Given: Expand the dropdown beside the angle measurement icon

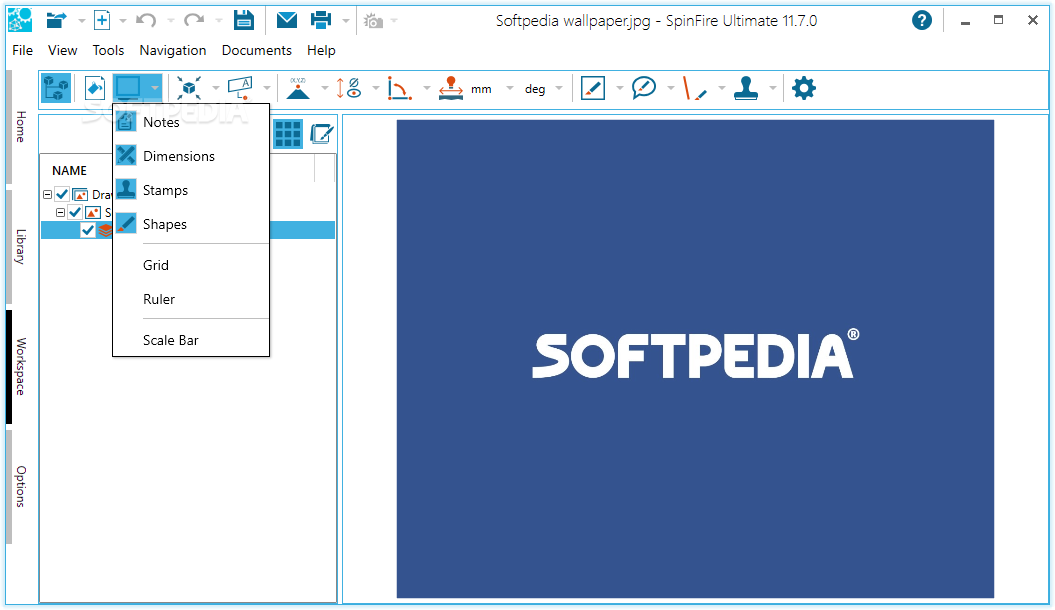Looking at the screenshot, I should (426, 88).
